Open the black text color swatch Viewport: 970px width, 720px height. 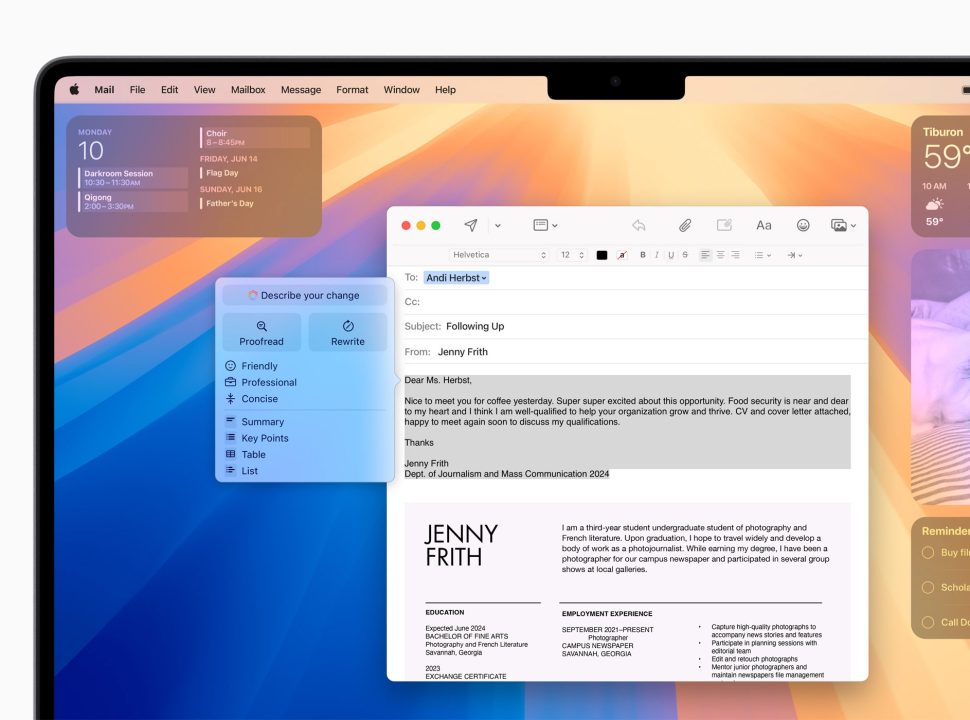601,255
